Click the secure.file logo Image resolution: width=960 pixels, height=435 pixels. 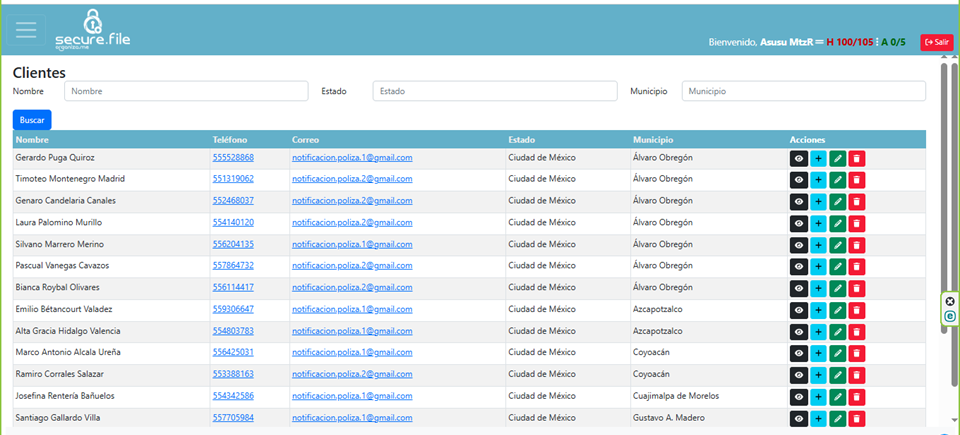93,32
